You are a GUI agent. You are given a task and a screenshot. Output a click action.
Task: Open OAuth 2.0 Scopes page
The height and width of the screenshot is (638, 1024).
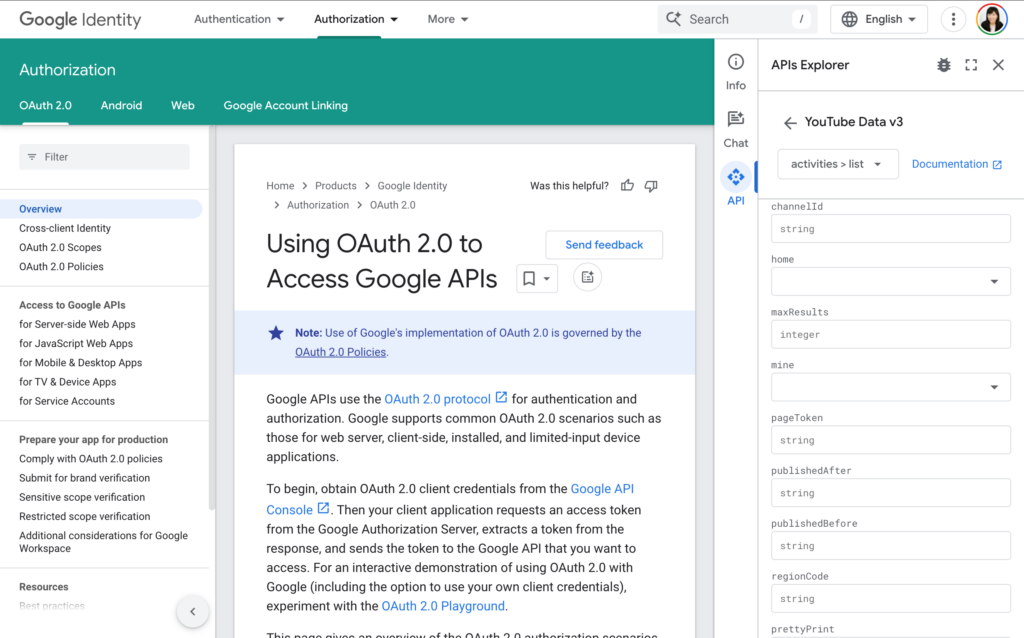60,247
